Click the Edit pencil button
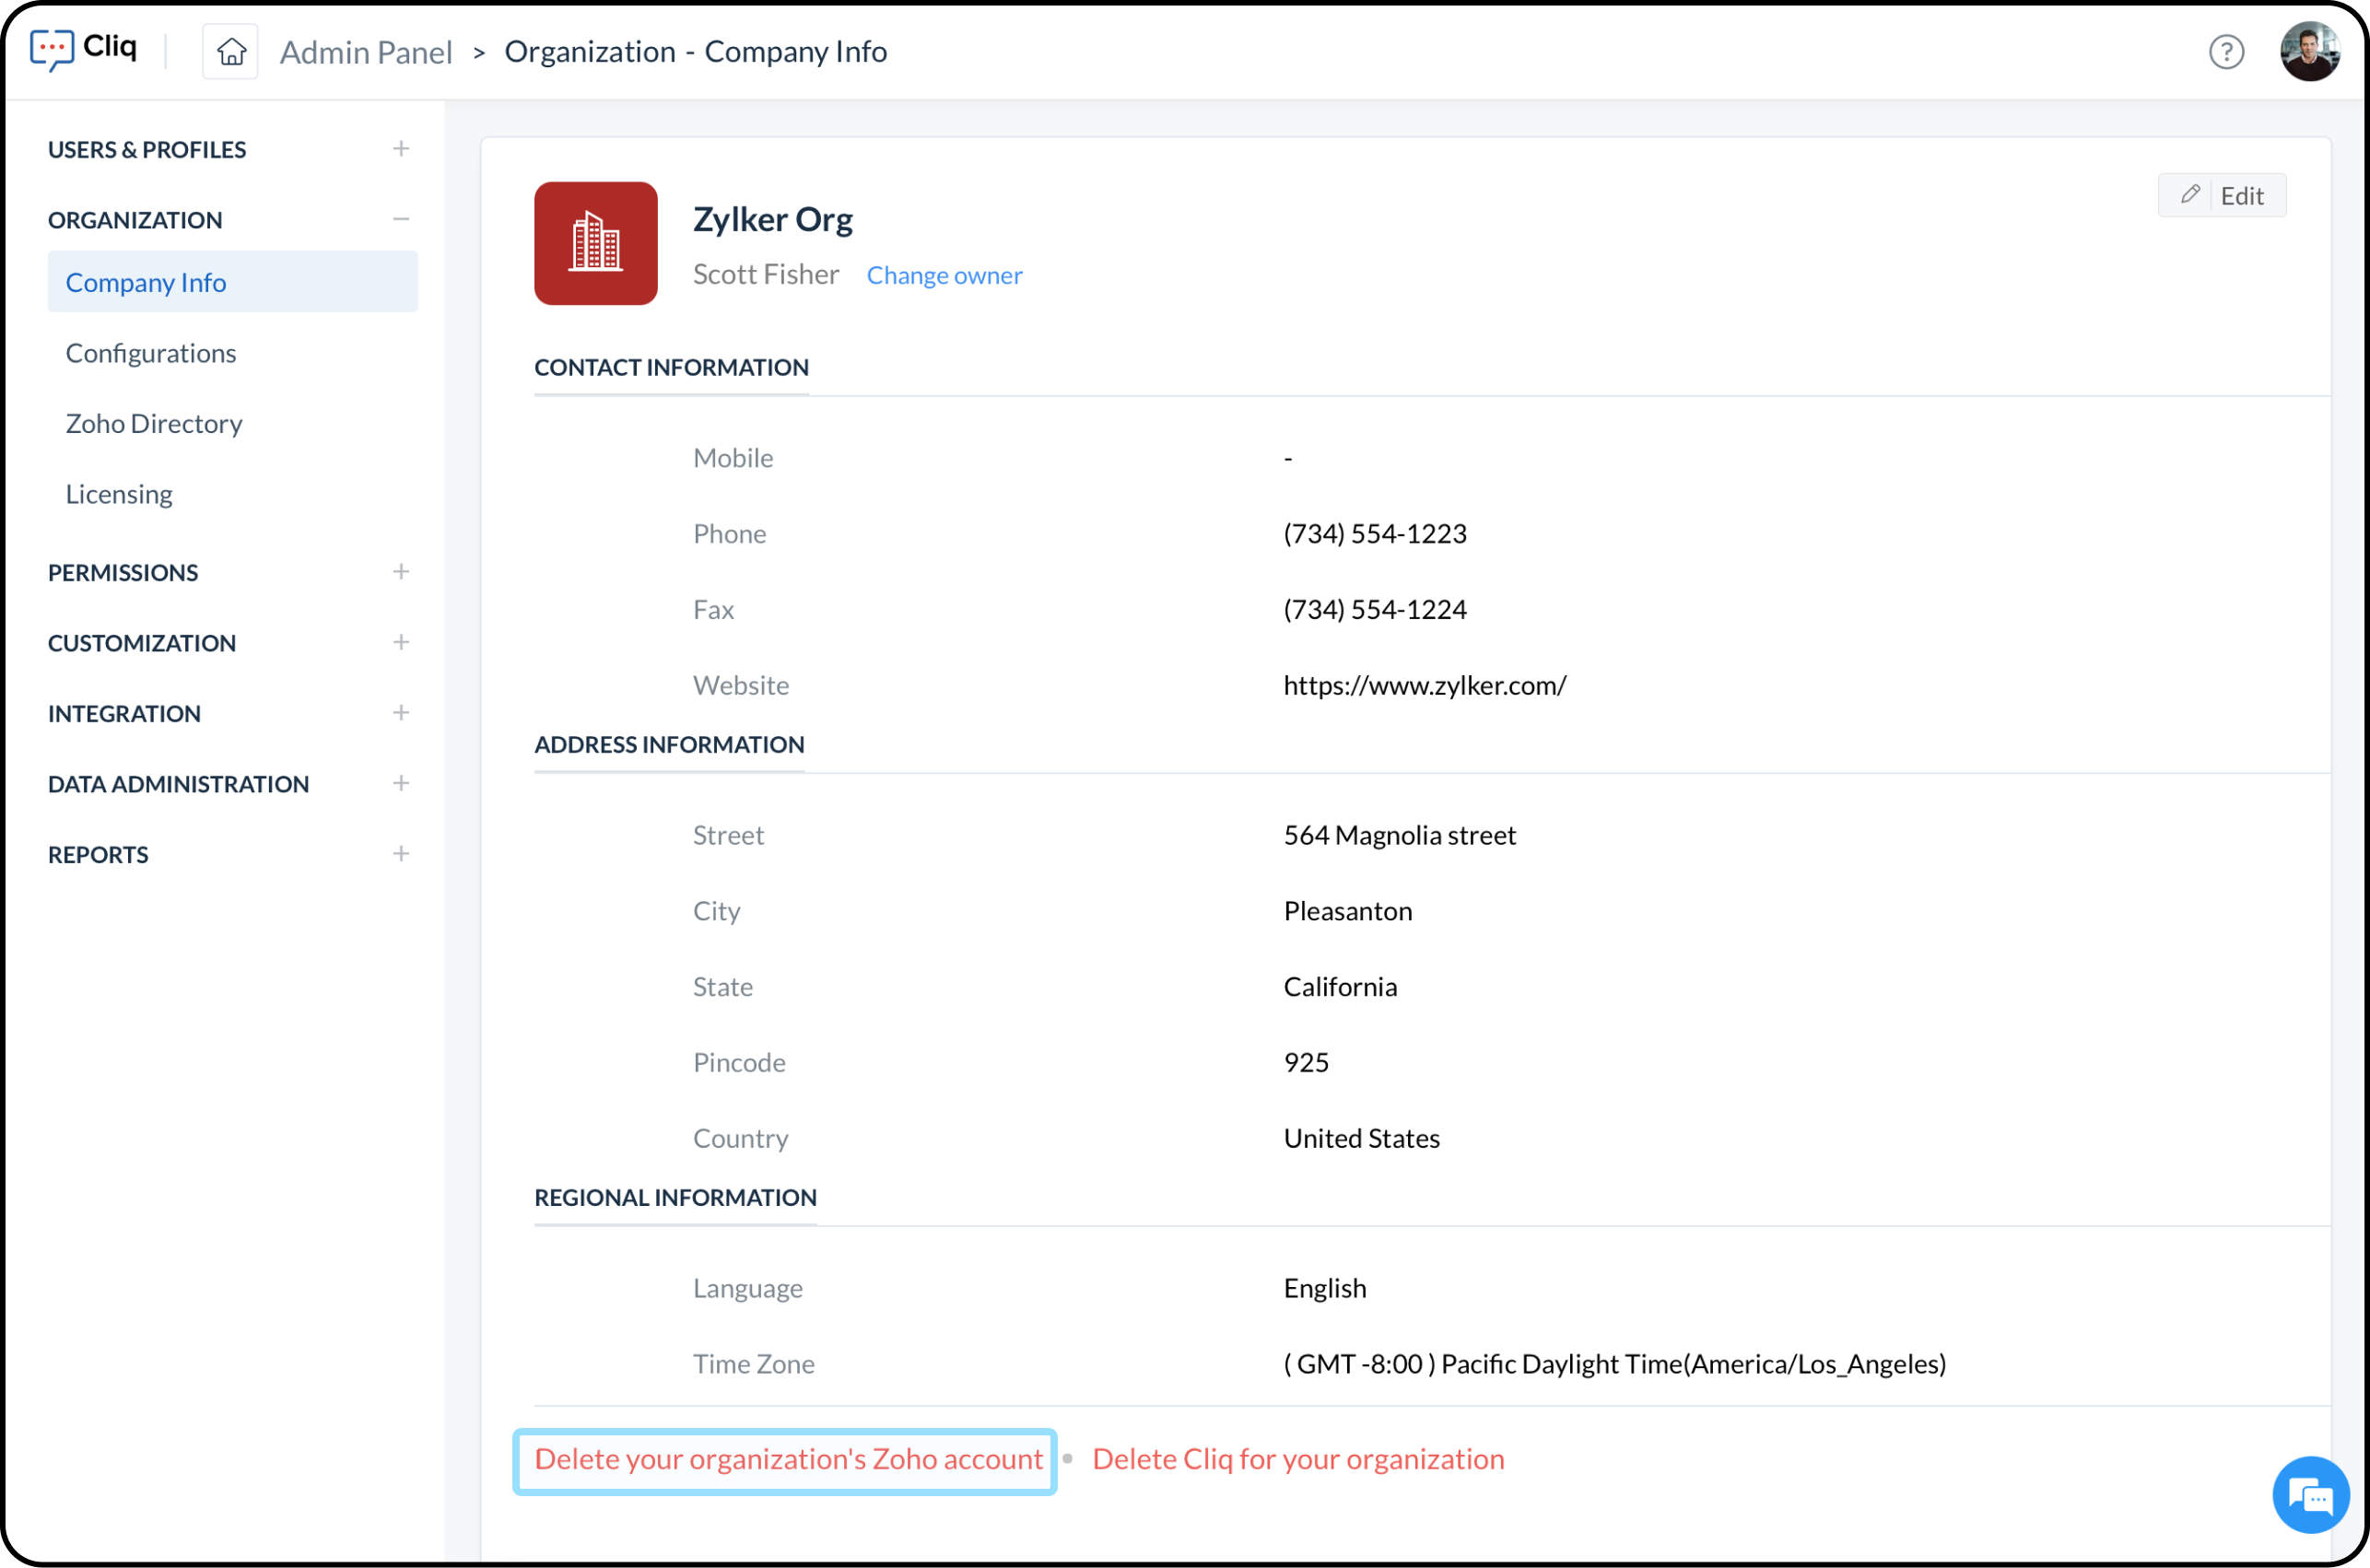2370x1568 pixels. pos(2222,195)
